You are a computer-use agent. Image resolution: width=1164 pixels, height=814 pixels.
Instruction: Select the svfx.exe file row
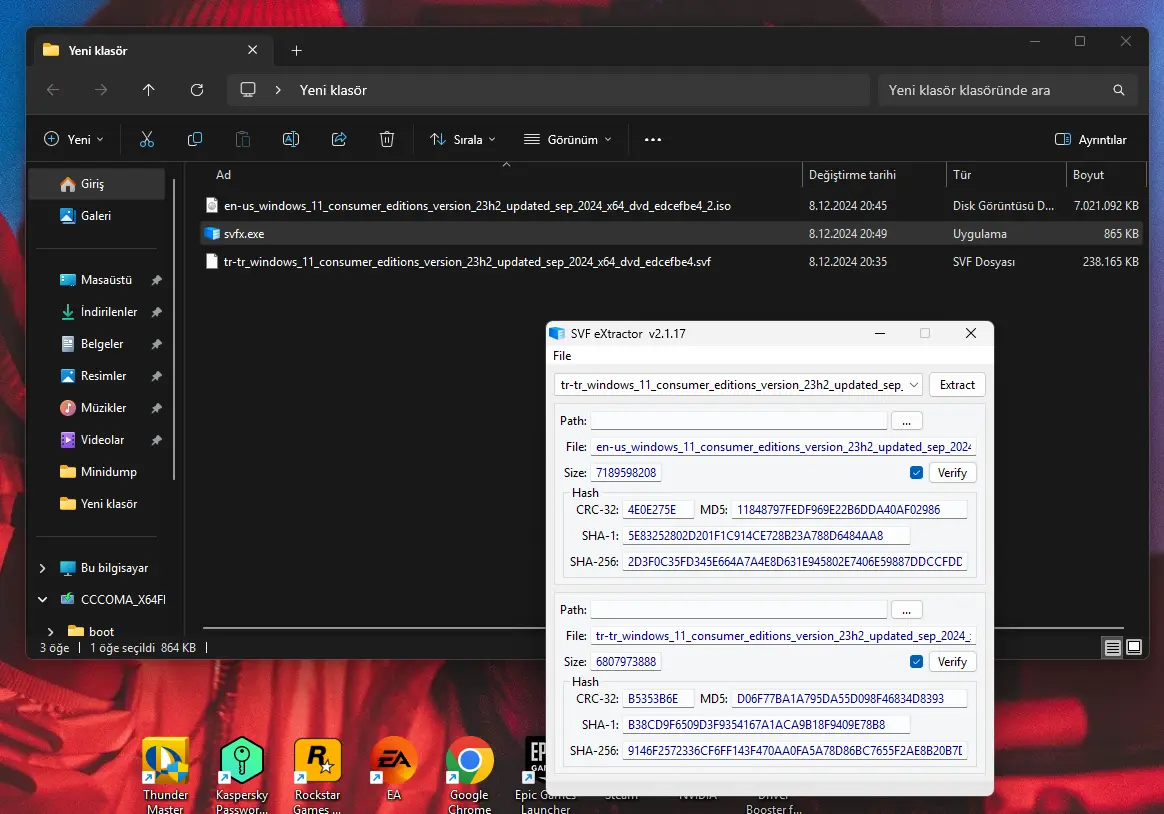pyautogui.click(x=673, y=234)
